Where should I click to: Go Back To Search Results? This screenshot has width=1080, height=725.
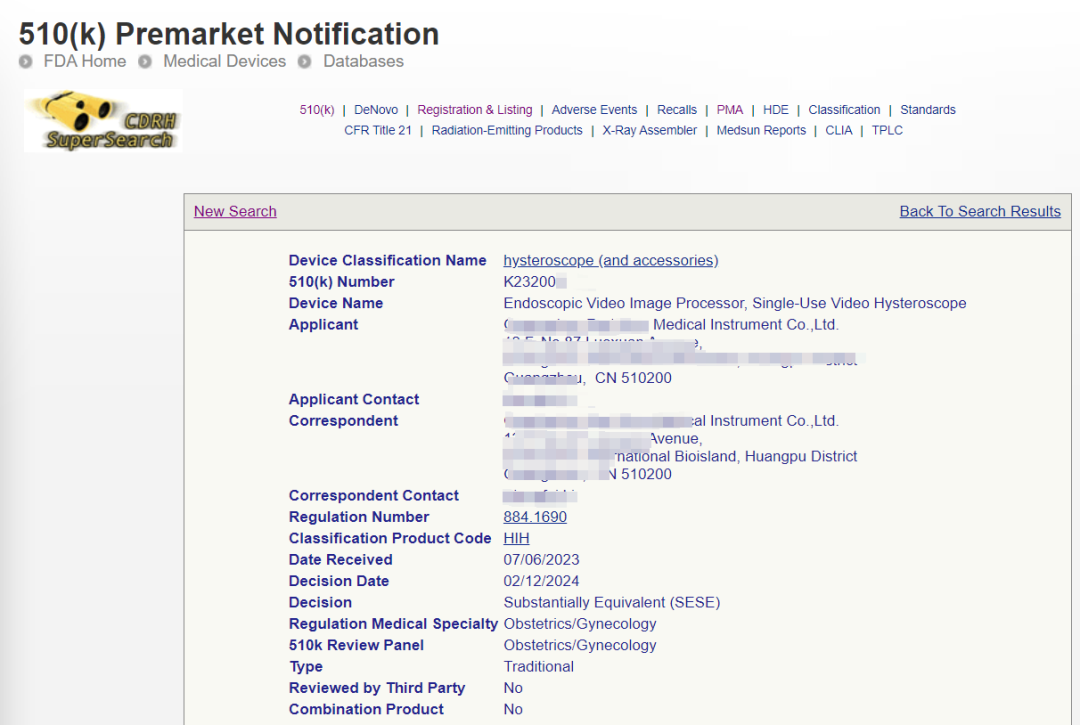tap(980, 211)
